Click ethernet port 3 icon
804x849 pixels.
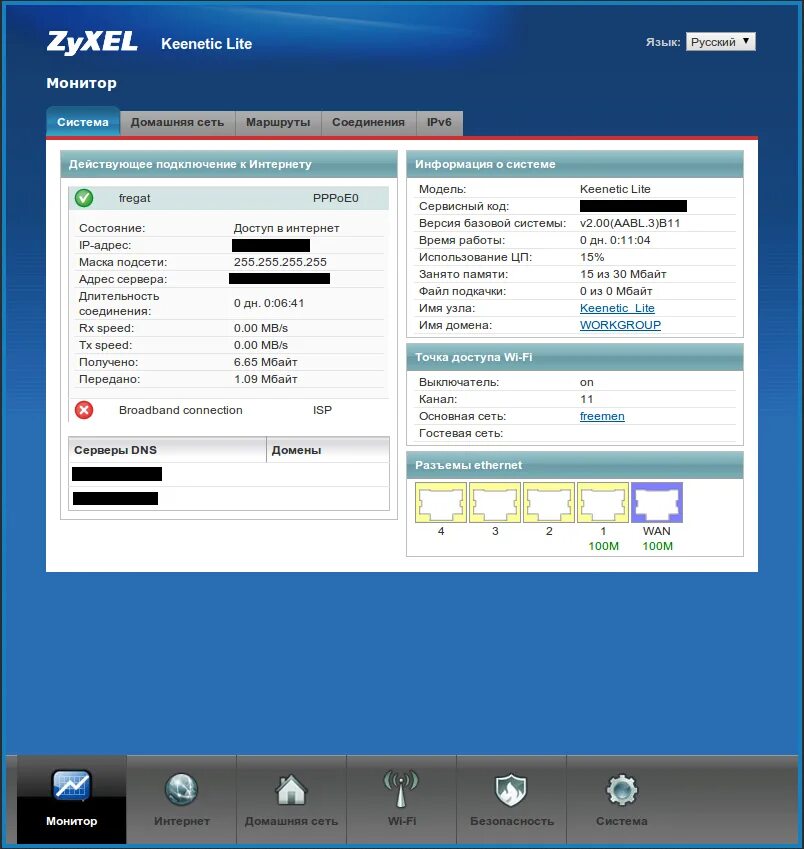(495, 502)
